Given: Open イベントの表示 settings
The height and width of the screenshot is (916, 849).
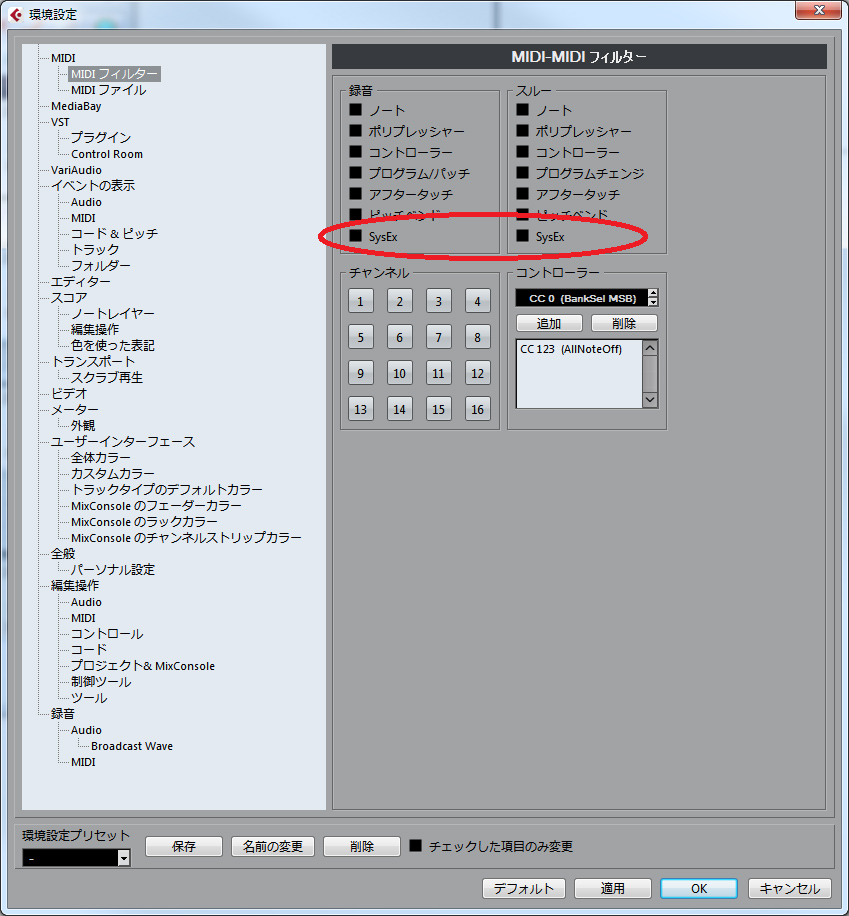Looking at the screenshot, I should tap(93, 186).
